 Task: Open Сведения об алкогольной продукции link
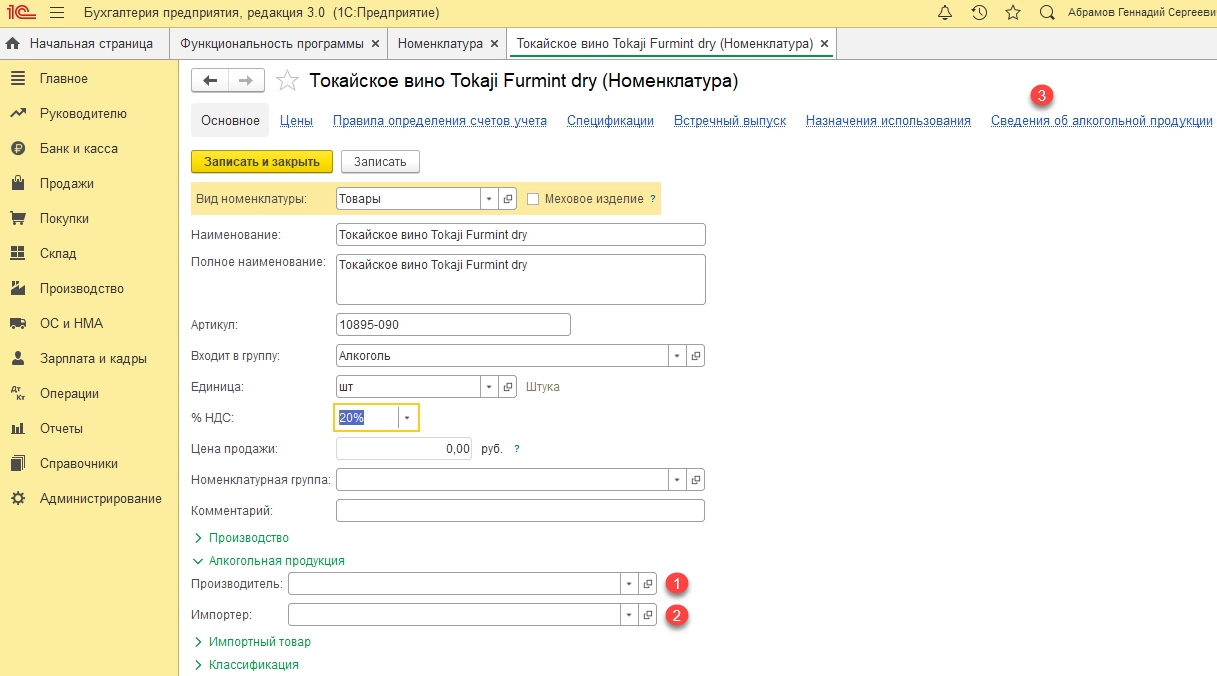pyautogui.click(x=1102, y=121)
